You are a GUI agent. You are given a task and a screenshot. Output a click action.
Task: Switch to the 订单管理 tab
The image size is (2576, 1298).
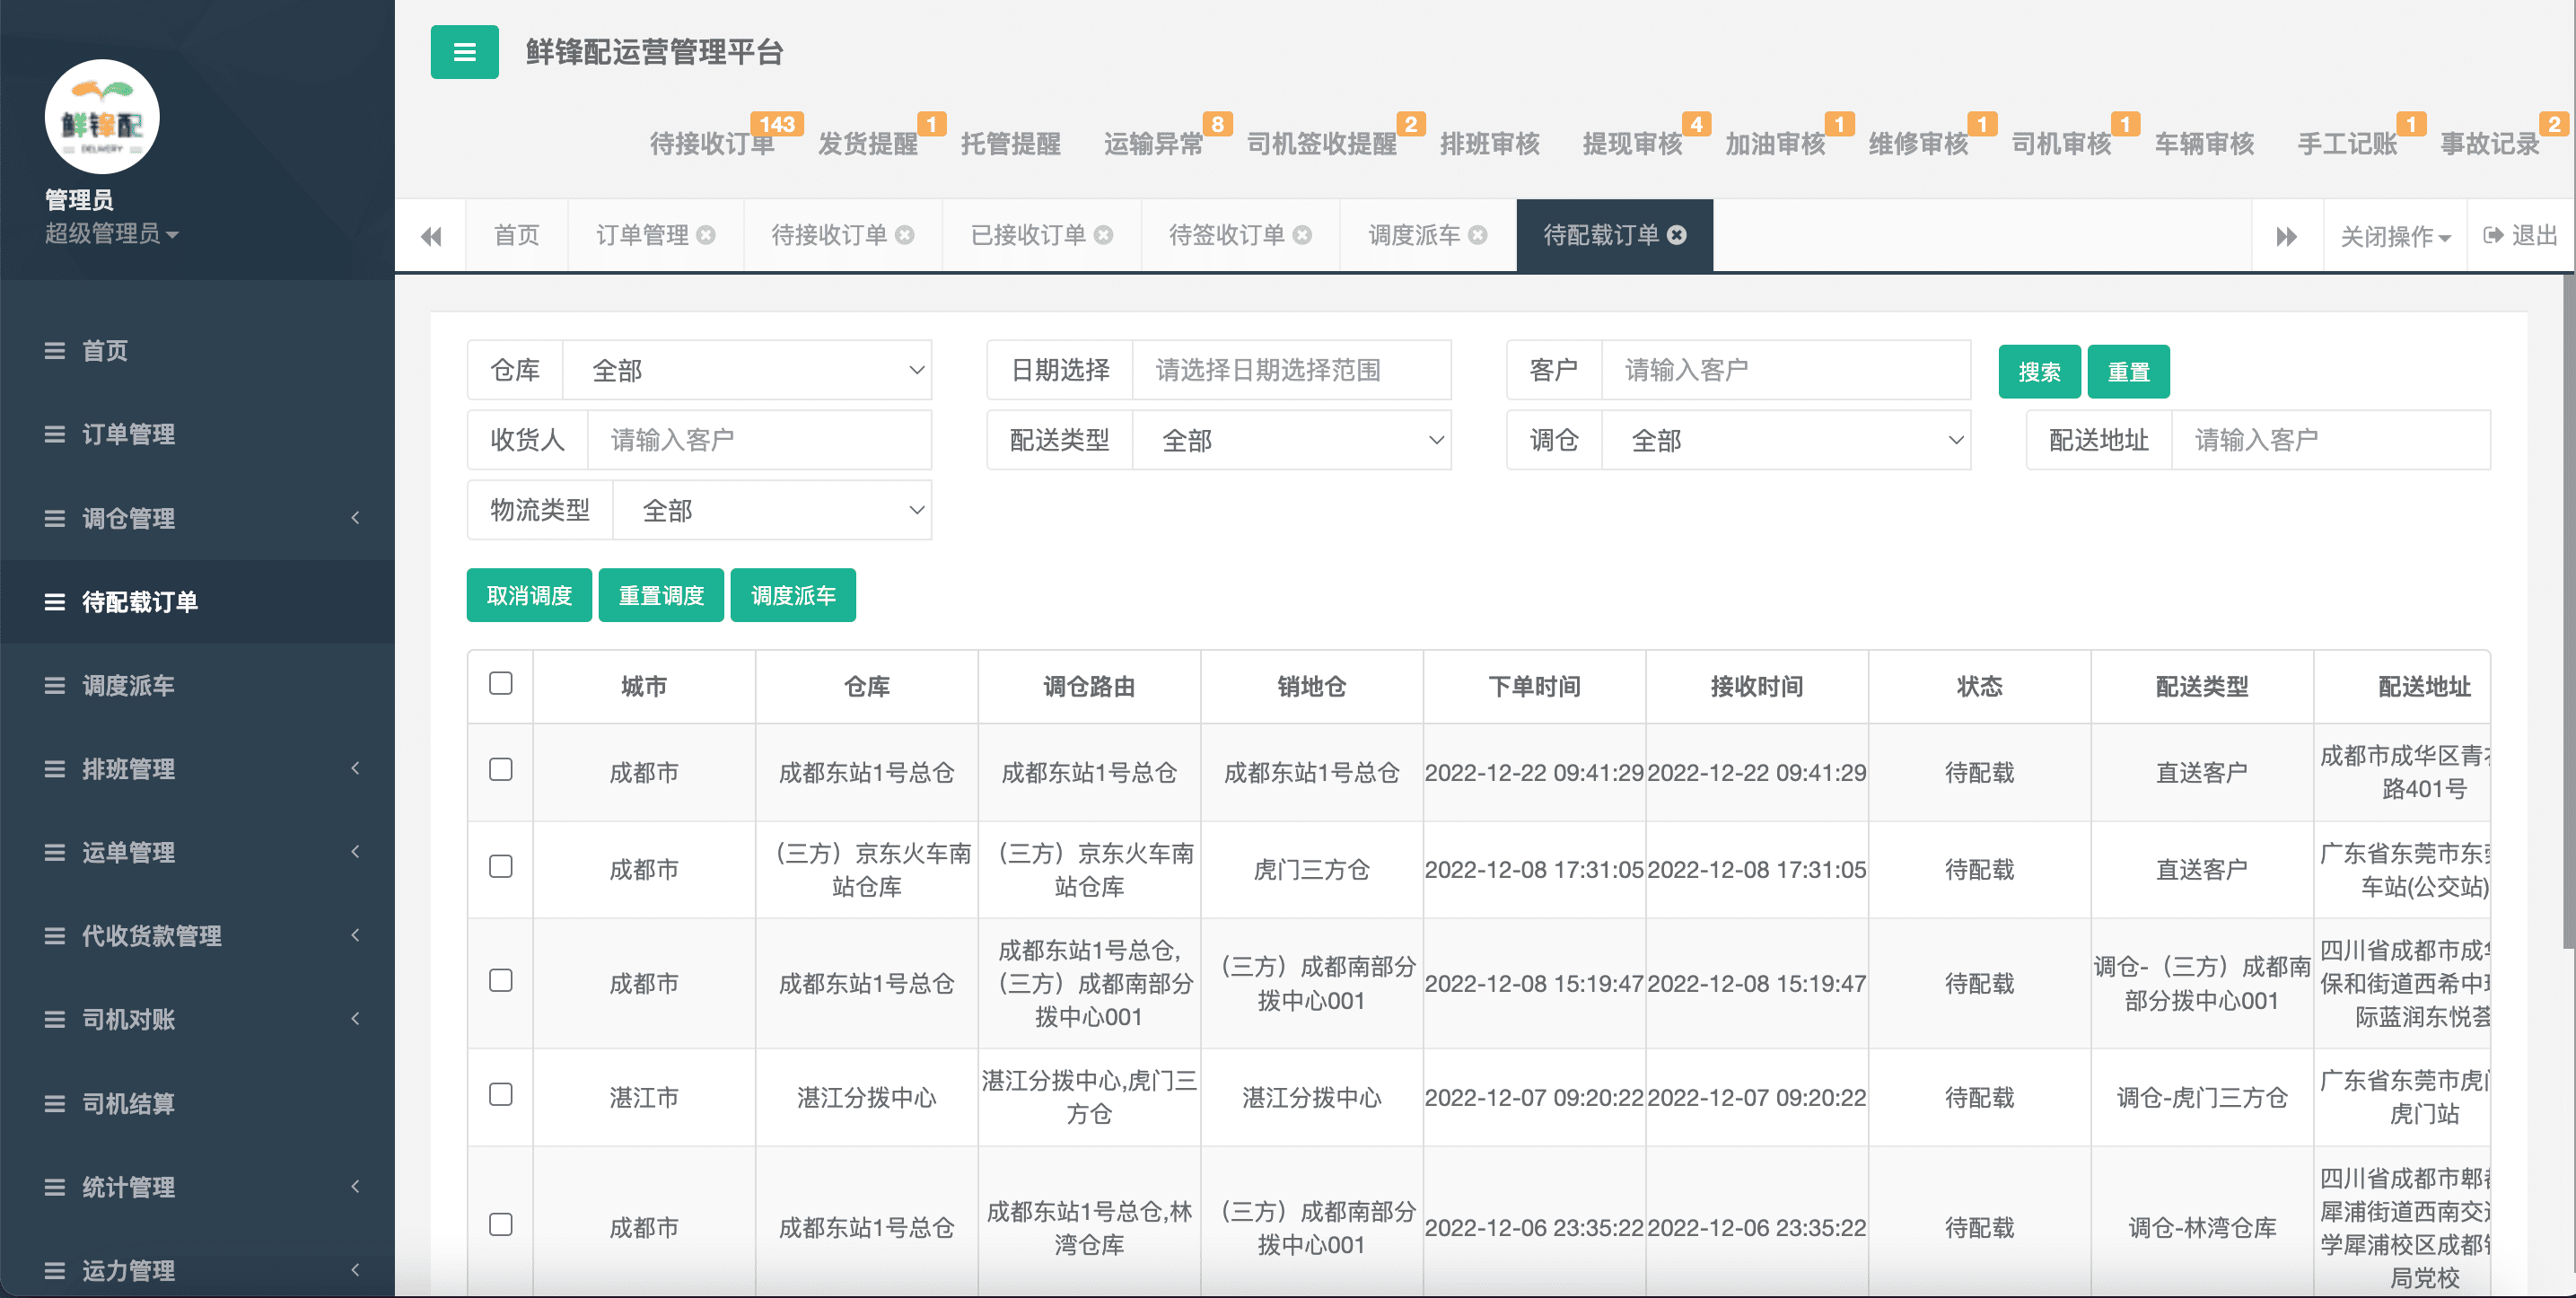[642, 235]
